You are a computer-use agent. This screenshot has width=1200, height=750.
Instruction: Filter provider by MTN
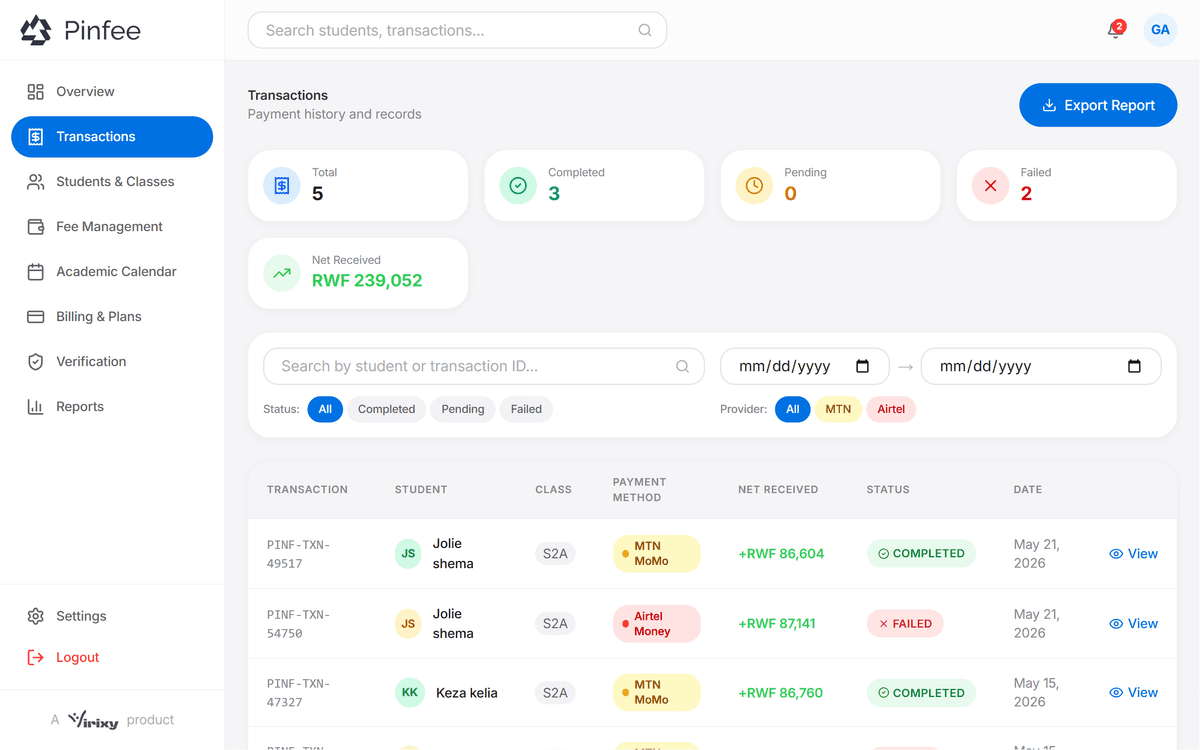838,409
